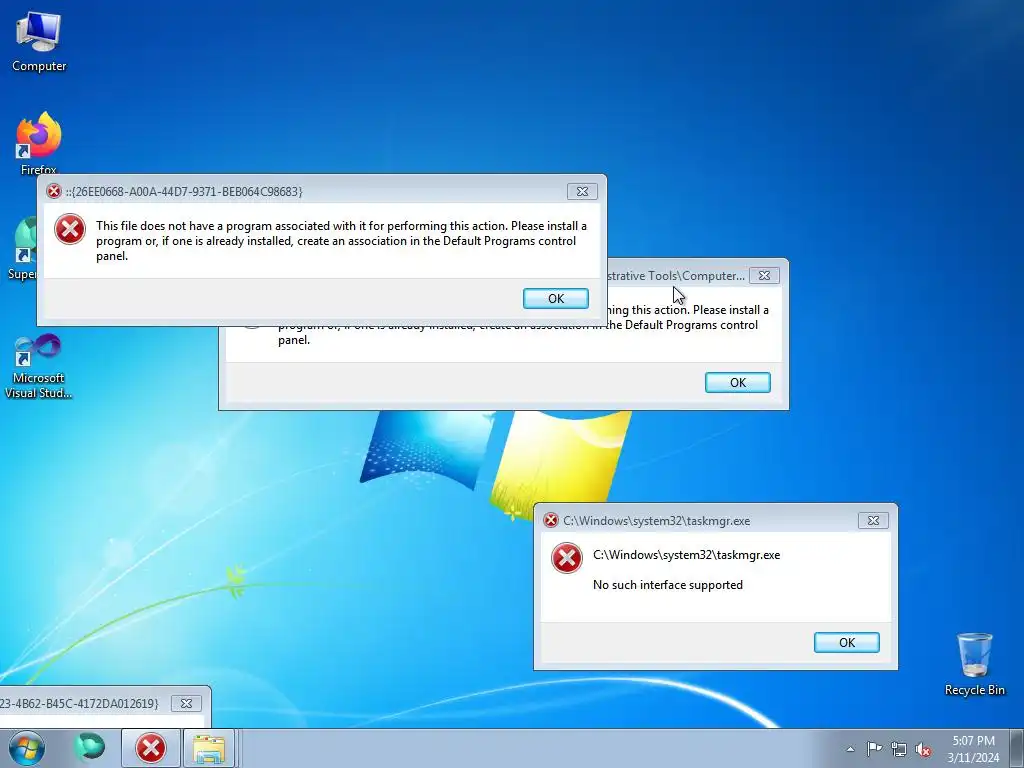Click the "This file does not have a program" message
The height and width of the screenshot is (768, 1024).
341,241
